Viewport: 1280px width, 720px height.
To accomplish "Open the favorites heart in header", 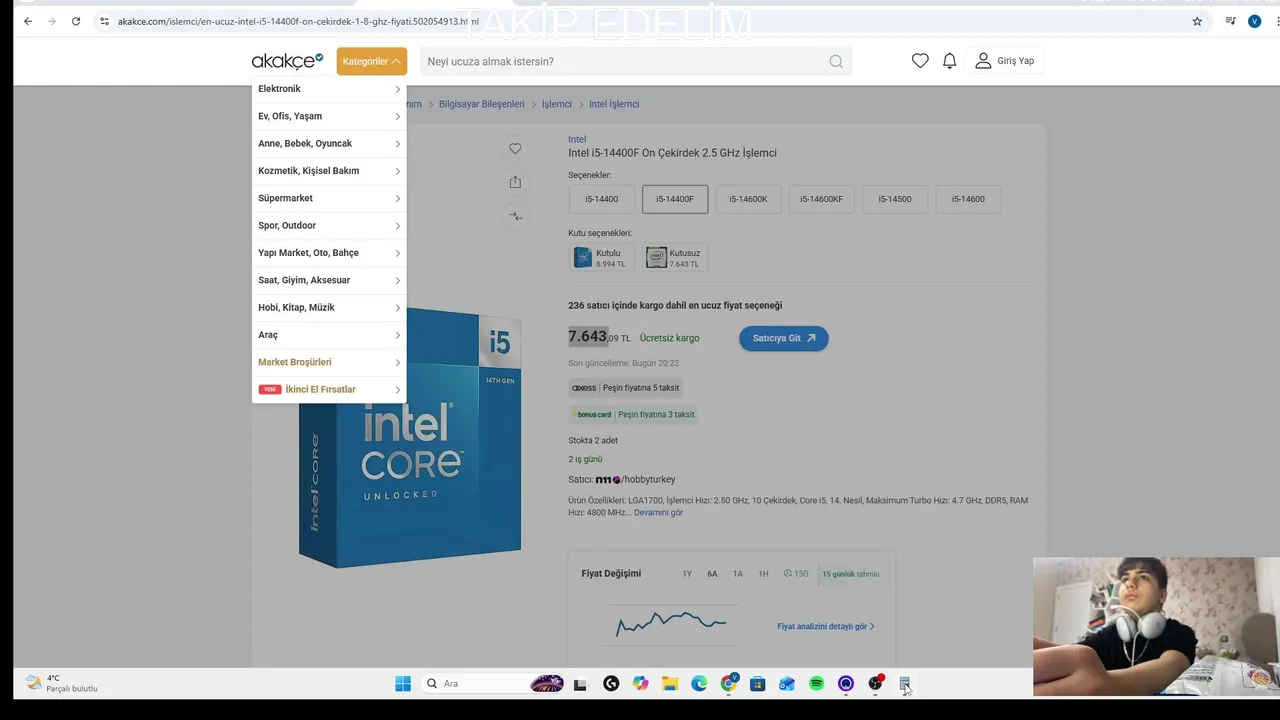I will tap(920, 61).
